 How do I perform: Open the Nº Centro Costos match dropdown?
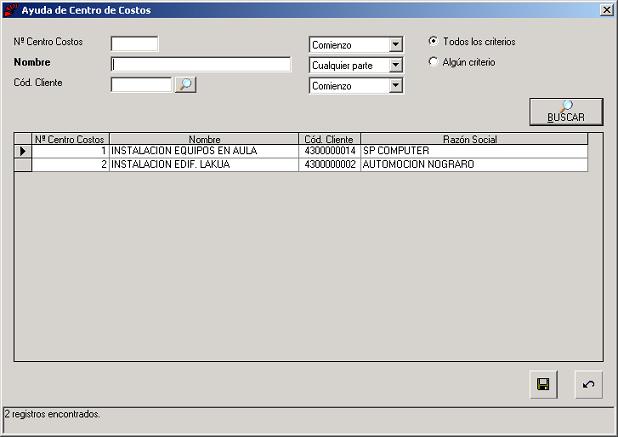(395, 45)
